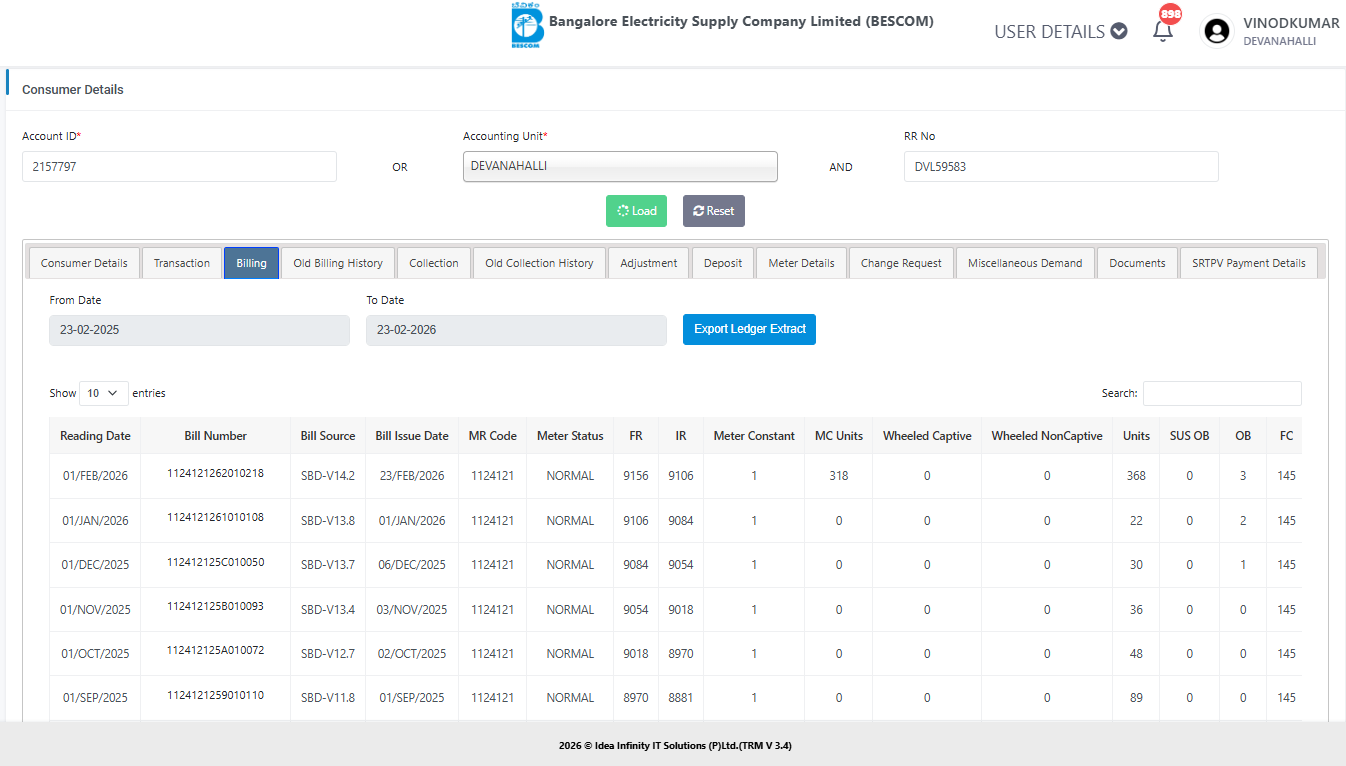Focus the table Search box
The width and height of the screenshot is (1346, 766).
click(x=1222, y=393)
